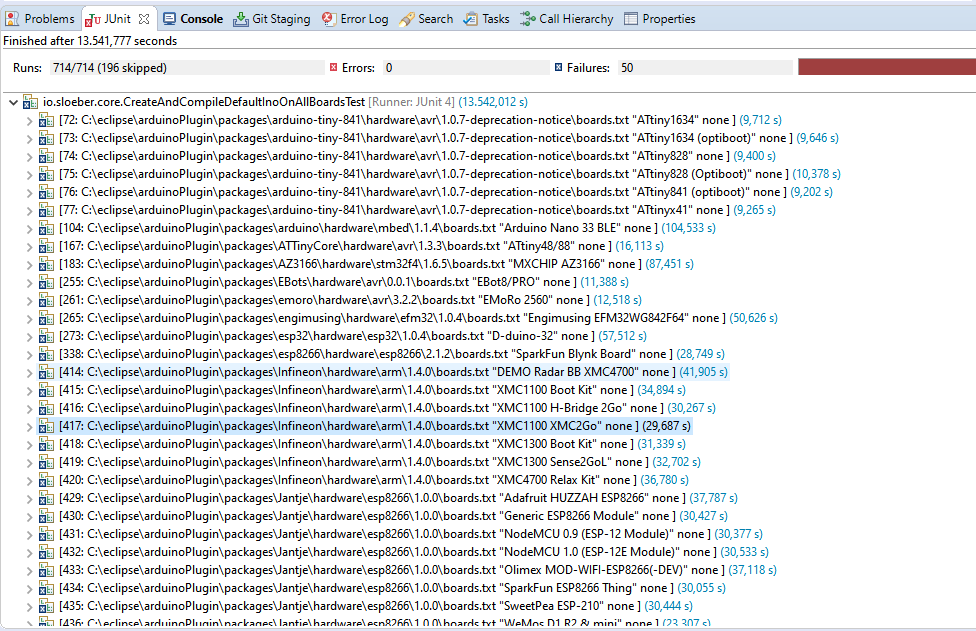Click failed test icon for [415] XMC1100 Boot Kit

click(47, 391)
